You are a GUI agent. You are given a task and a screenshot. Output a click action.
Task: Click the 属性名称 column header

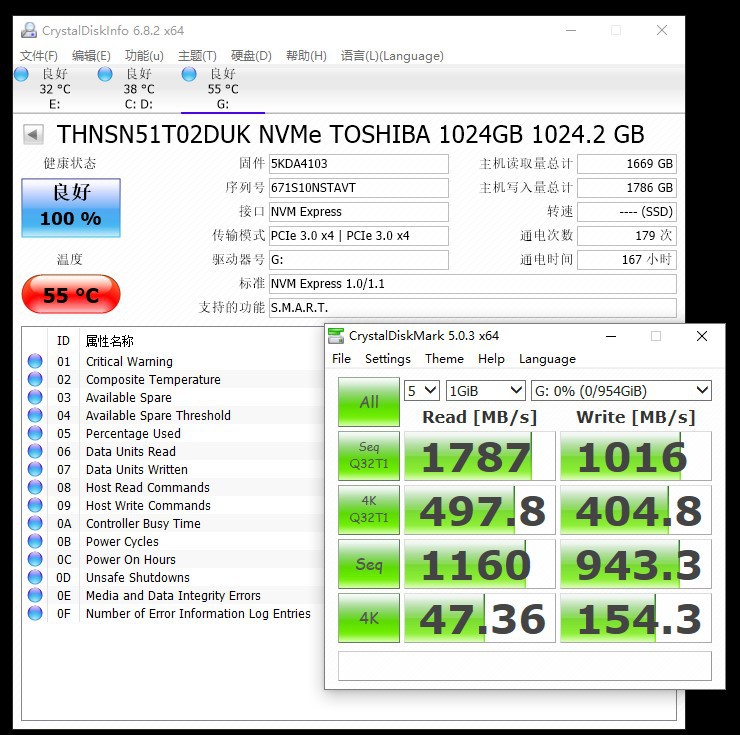click(x=109, y=341)
